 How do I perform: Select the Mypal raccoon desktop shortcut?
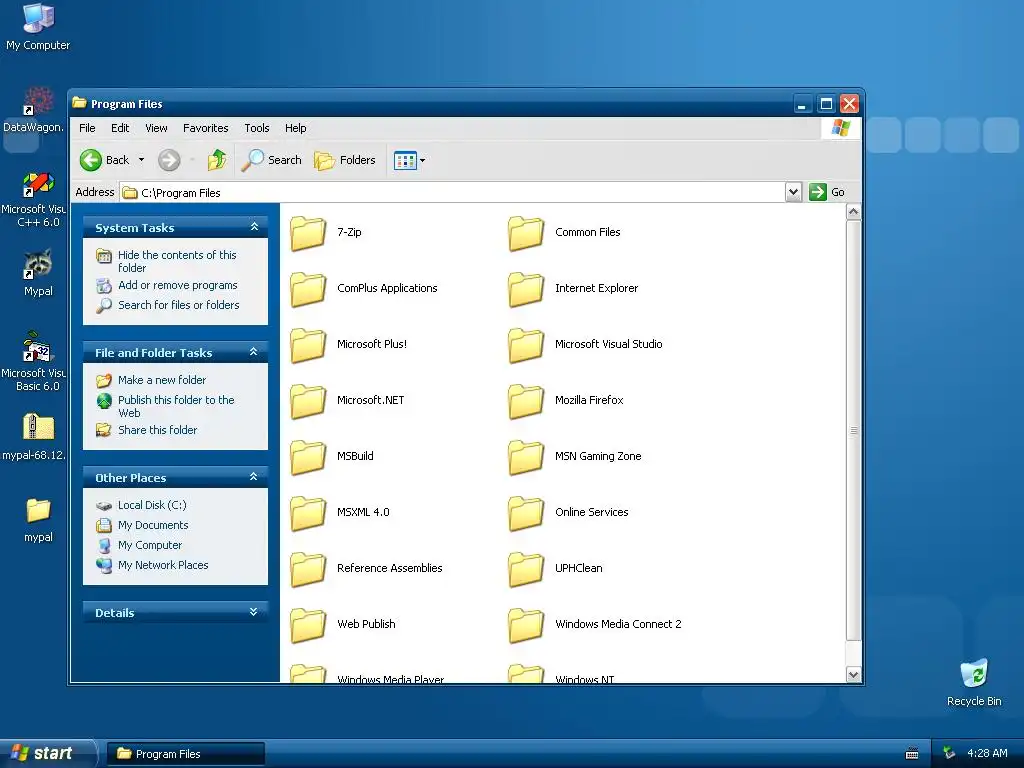38,265
